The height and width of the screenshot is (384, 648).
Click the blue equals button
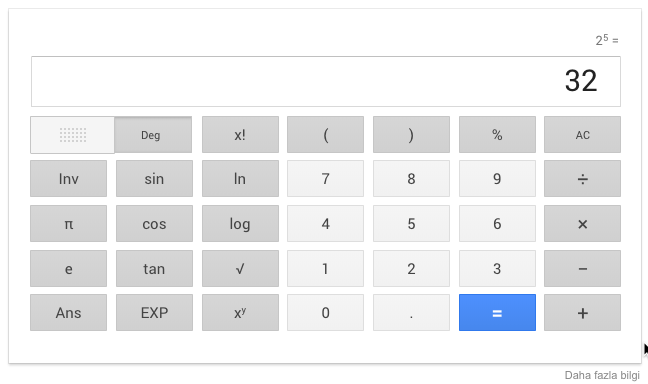[x=497, y=312]
